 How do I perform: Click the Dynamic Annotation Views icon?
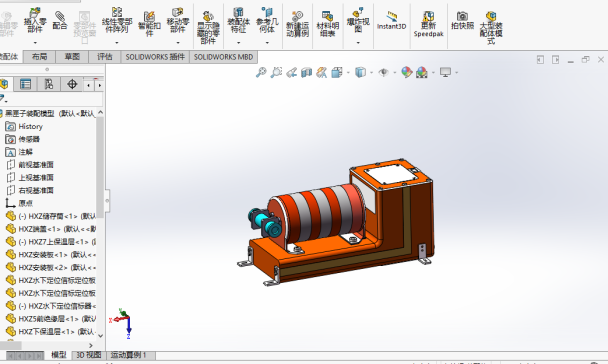[x=321, y=72]
